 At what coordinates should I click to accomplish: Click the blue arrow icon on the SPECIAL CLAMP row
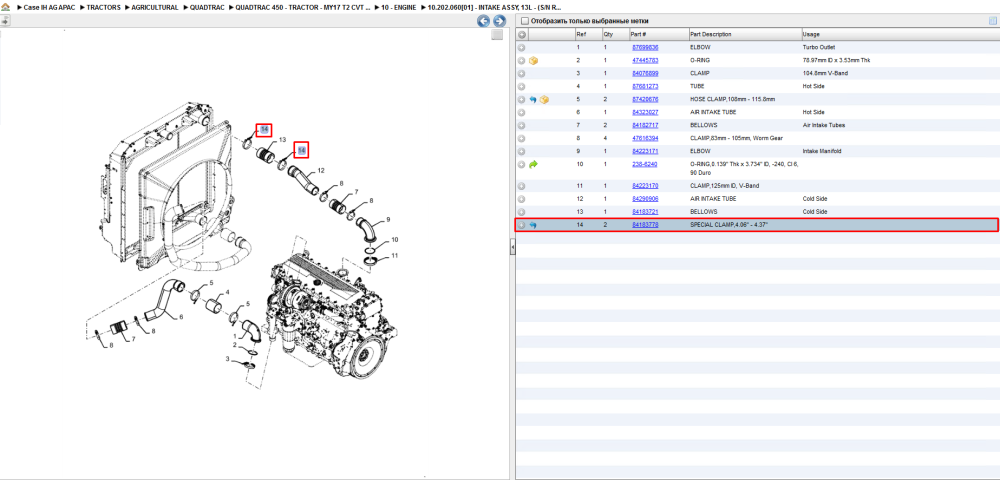pos(533,225)
